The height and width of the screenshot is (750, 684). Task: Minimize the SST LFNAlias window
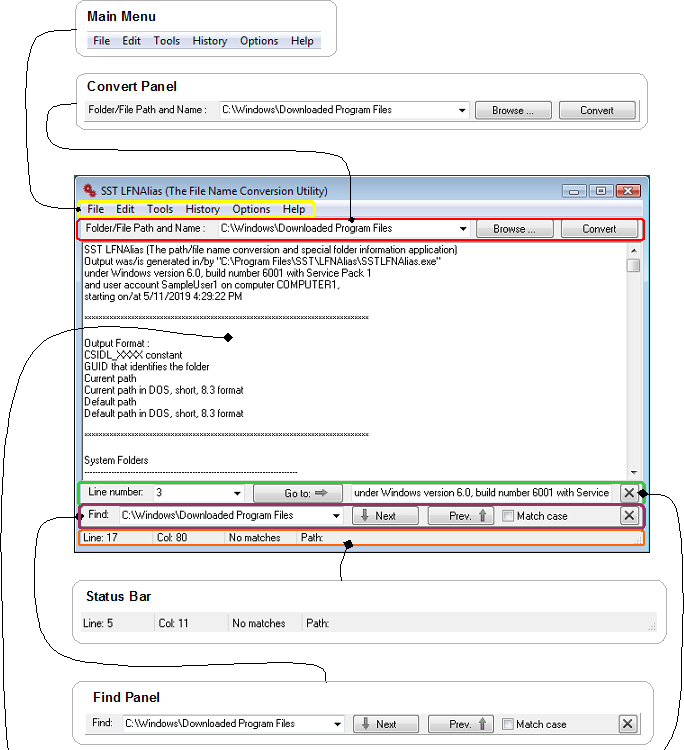[574, 191]
